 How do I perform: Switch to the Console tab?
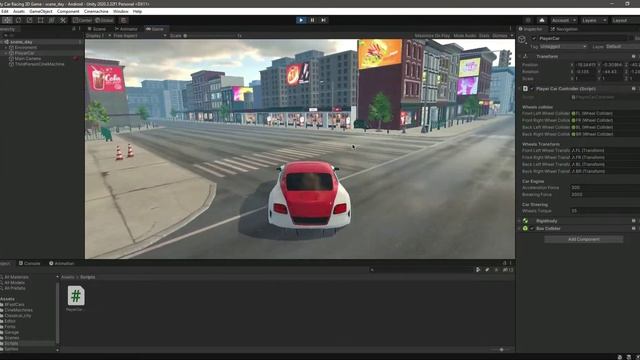coord(29,263)
